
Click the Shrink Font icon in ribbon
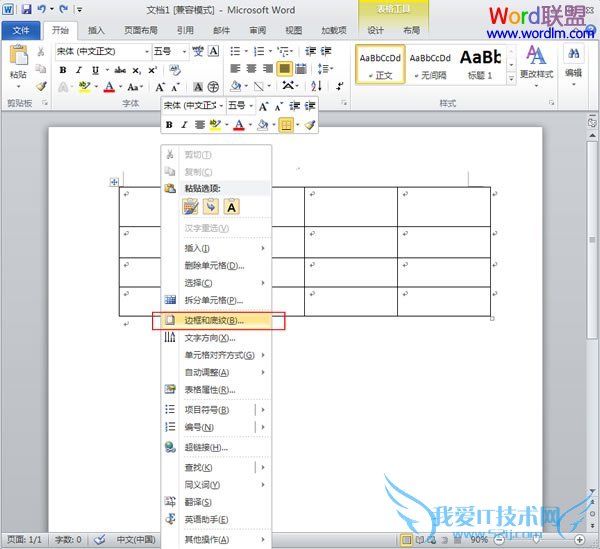(x=175, y=88)
